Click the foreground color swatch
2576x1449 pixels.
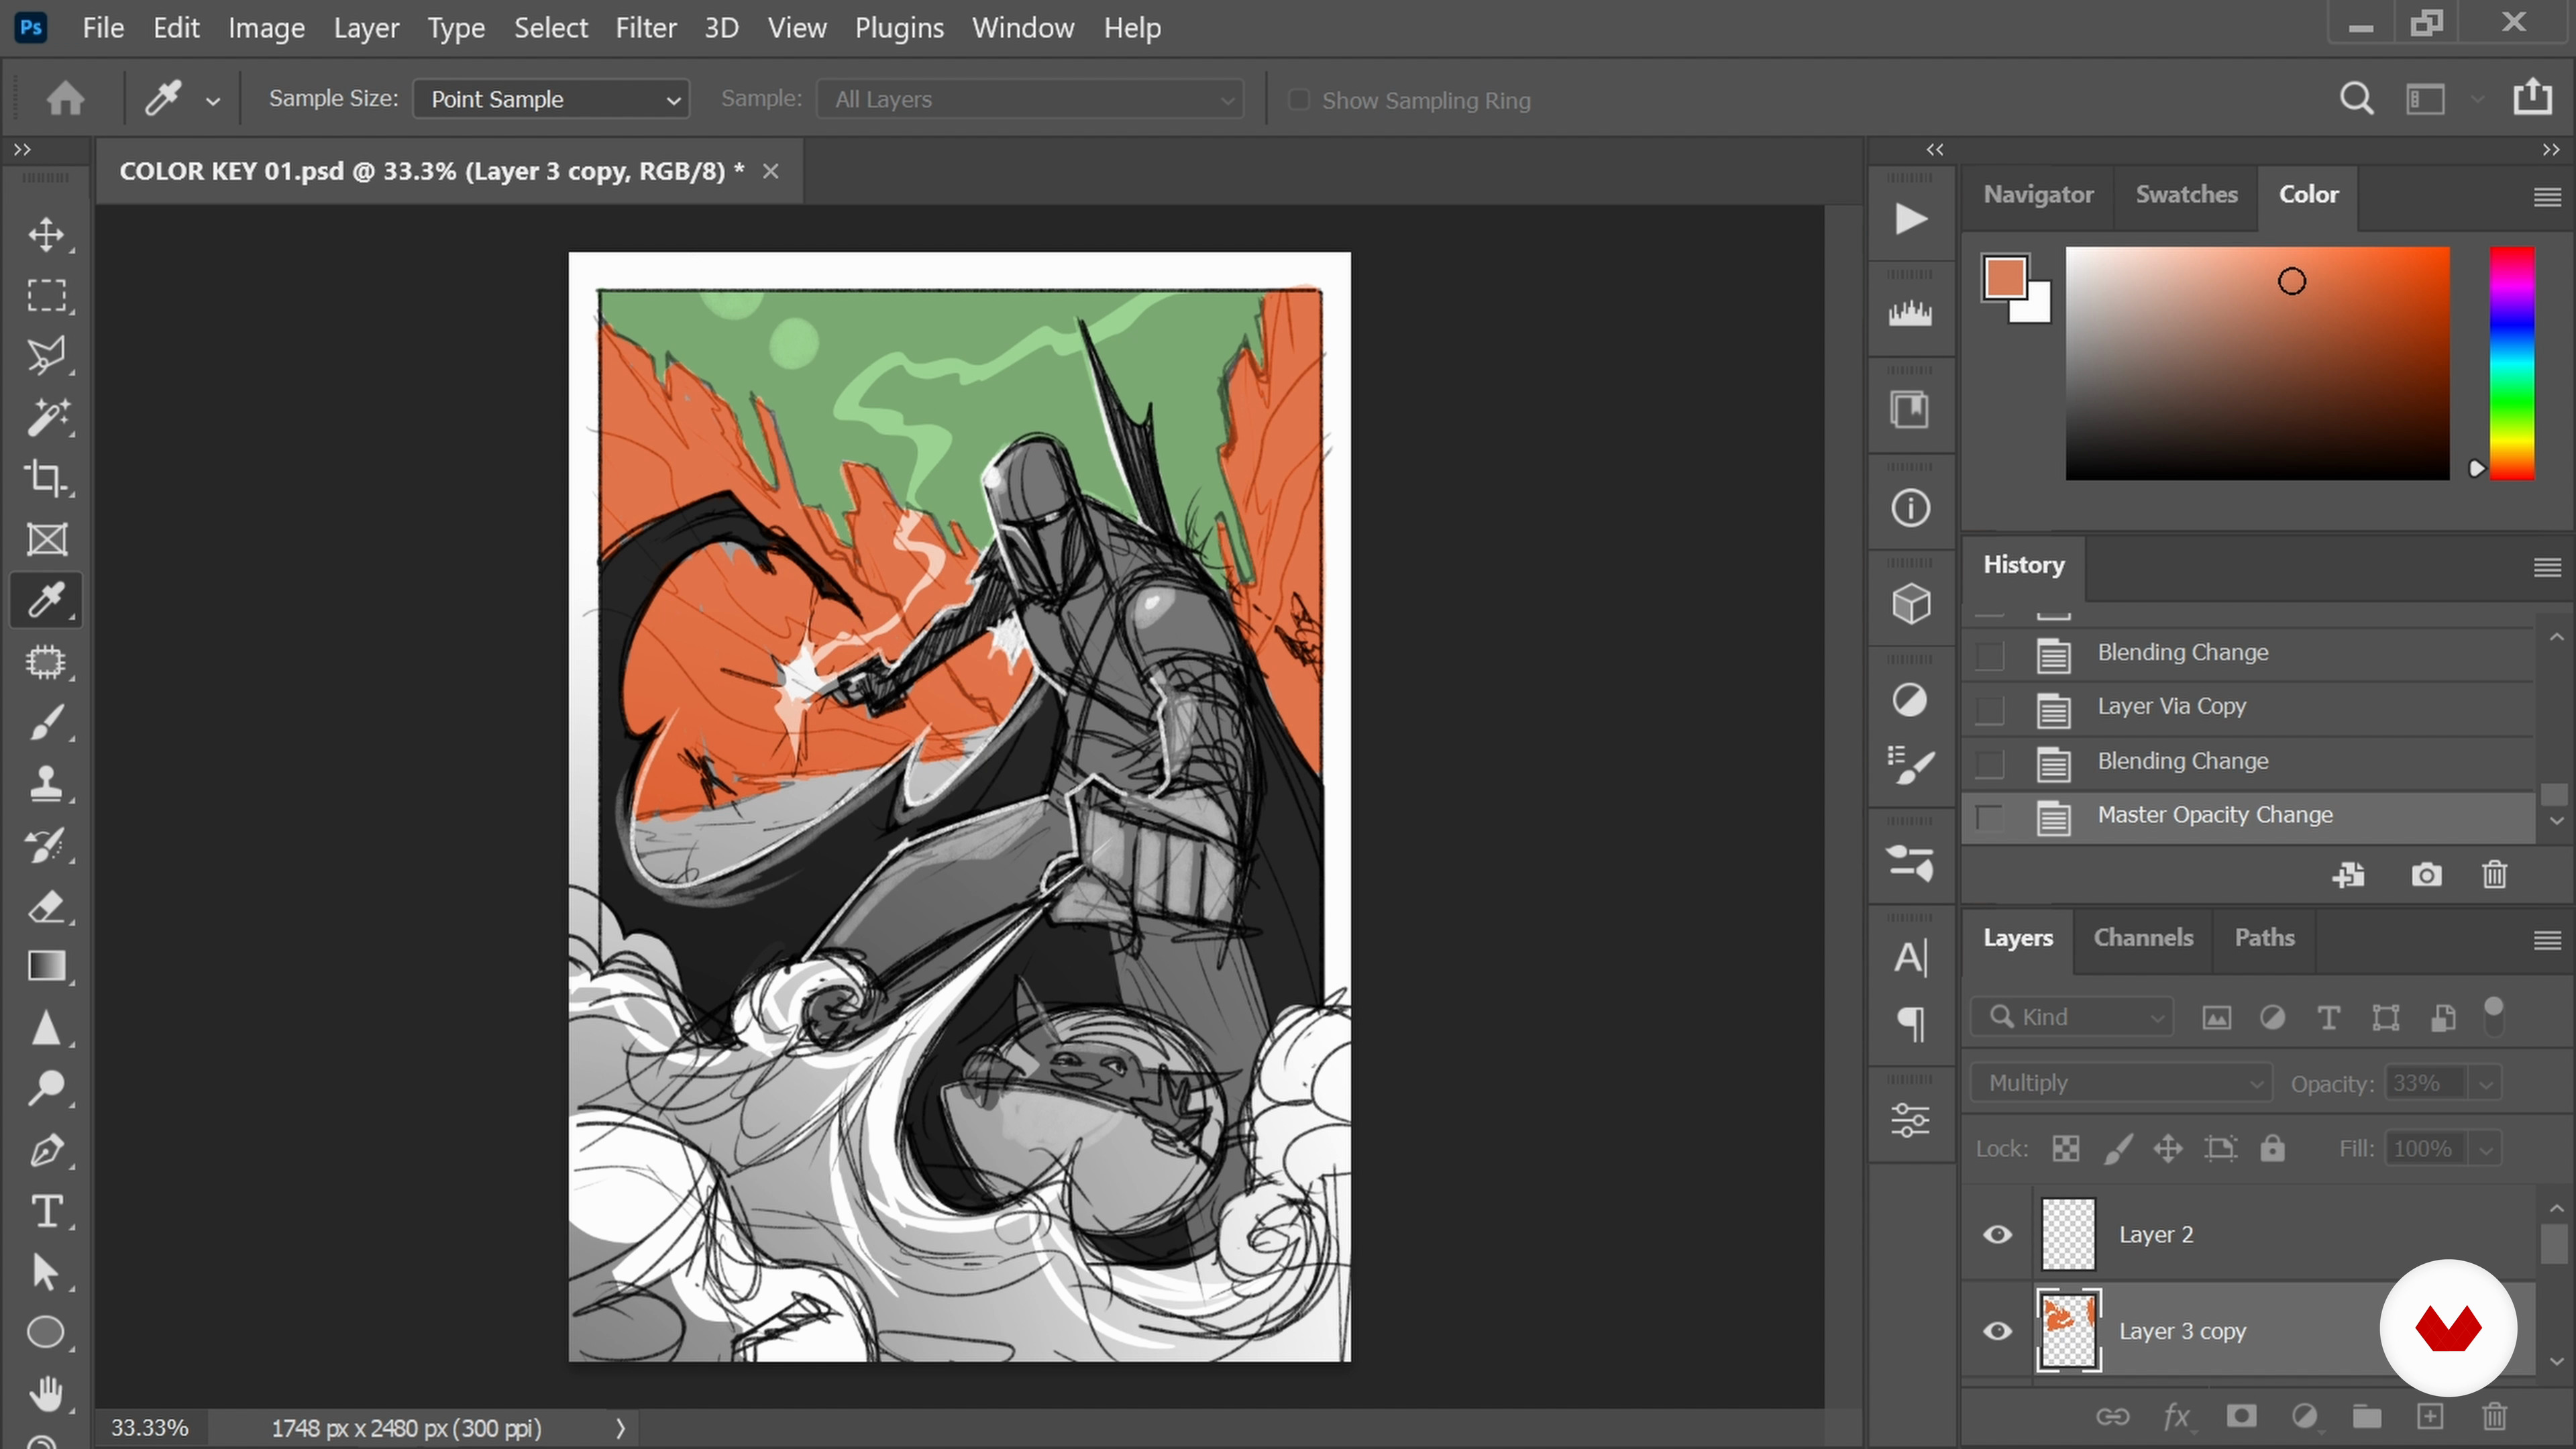2005,277
